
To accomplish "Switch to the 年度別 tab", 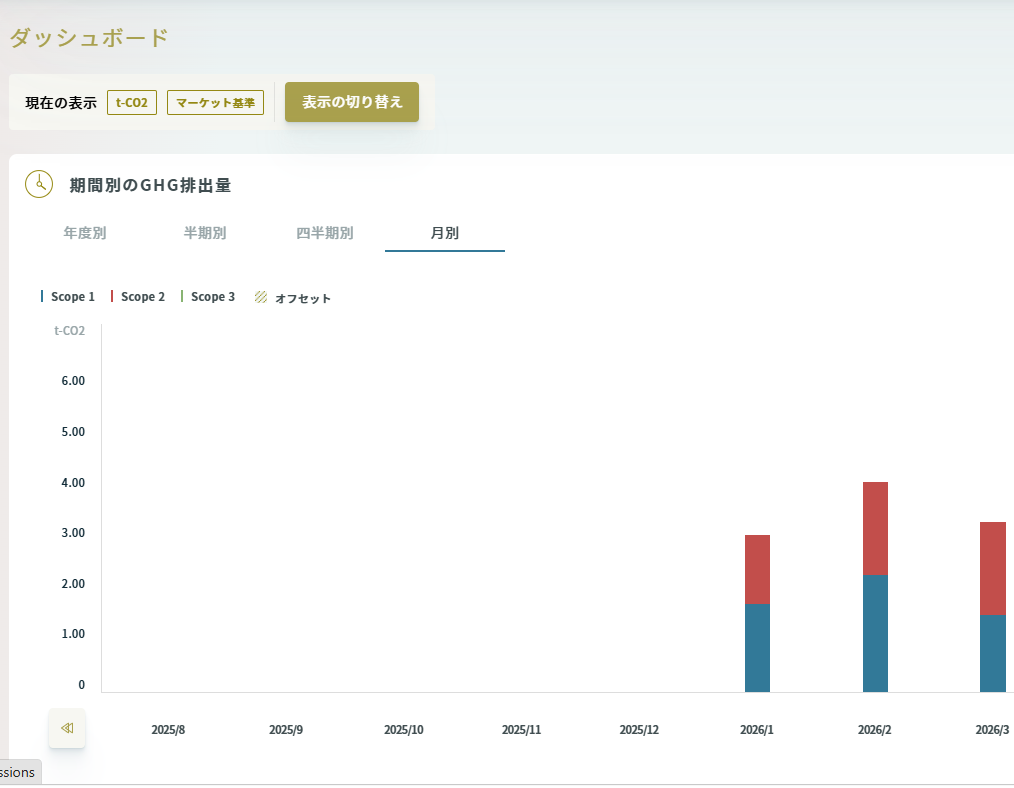I will point(85,233).
